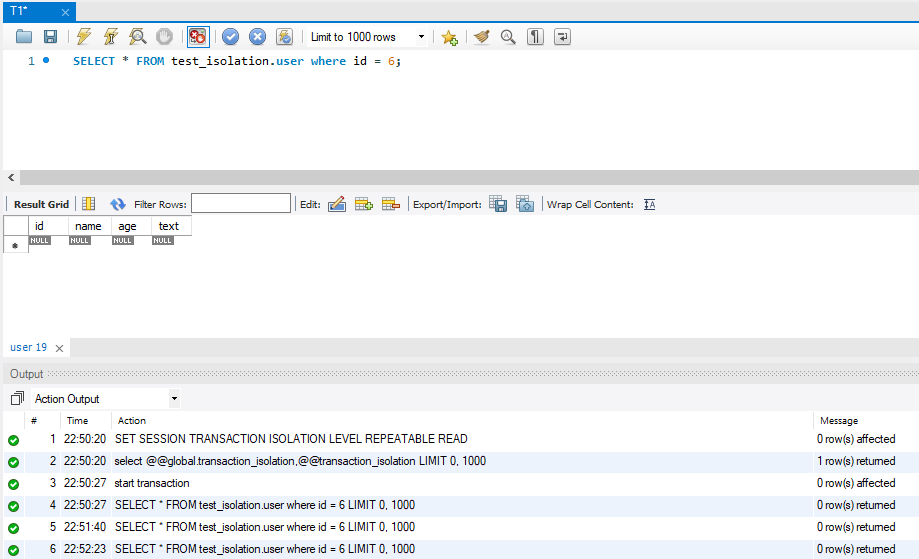The height and width of the screenshot is (559, 919).
Task: Delete selected rows icon in Edit group
Action: (391, 204)
